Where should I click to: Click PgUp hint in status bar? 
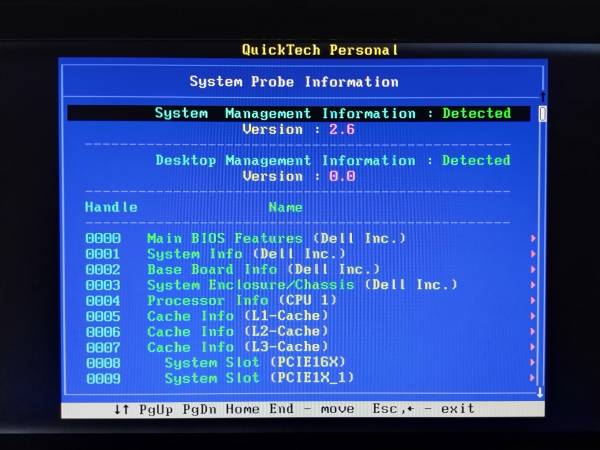(156, 409)
